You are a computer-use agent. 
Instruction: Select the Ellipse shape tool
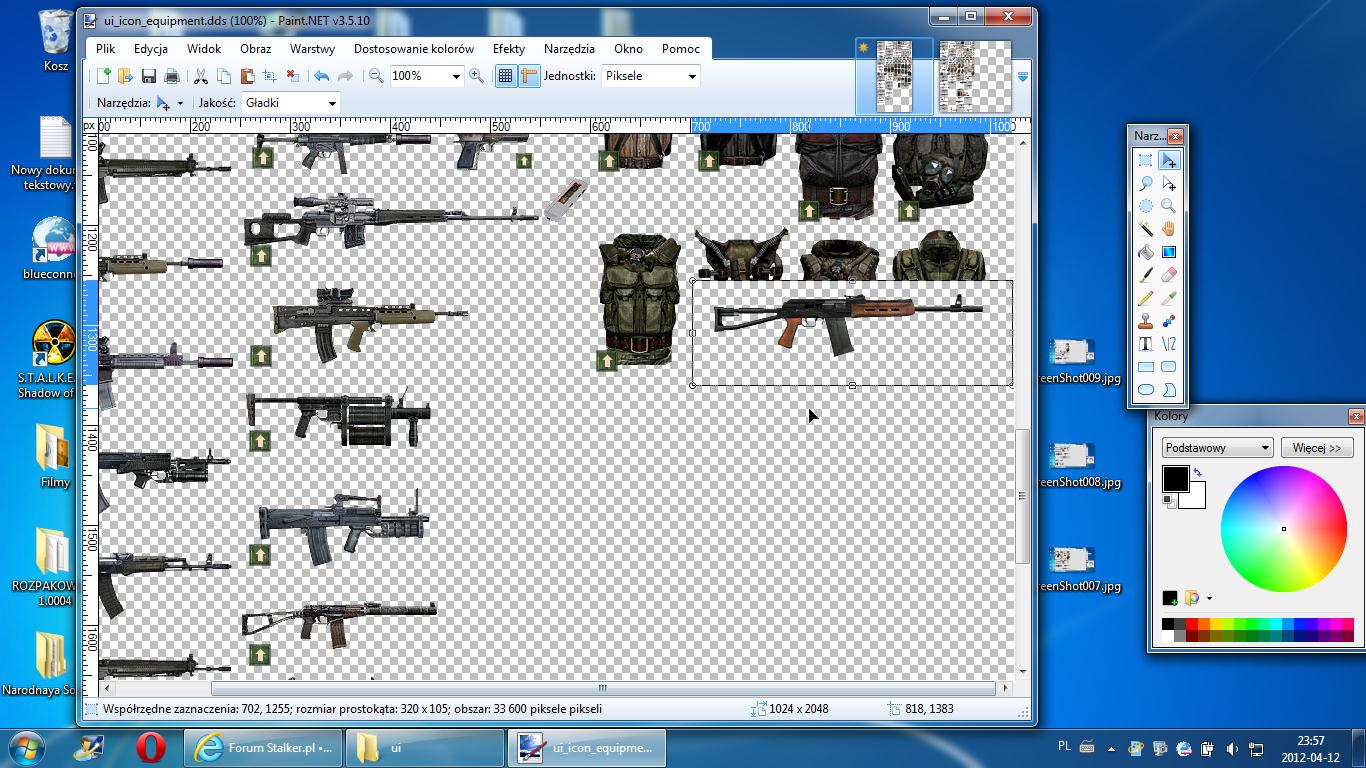click(x=1146, y=390)
